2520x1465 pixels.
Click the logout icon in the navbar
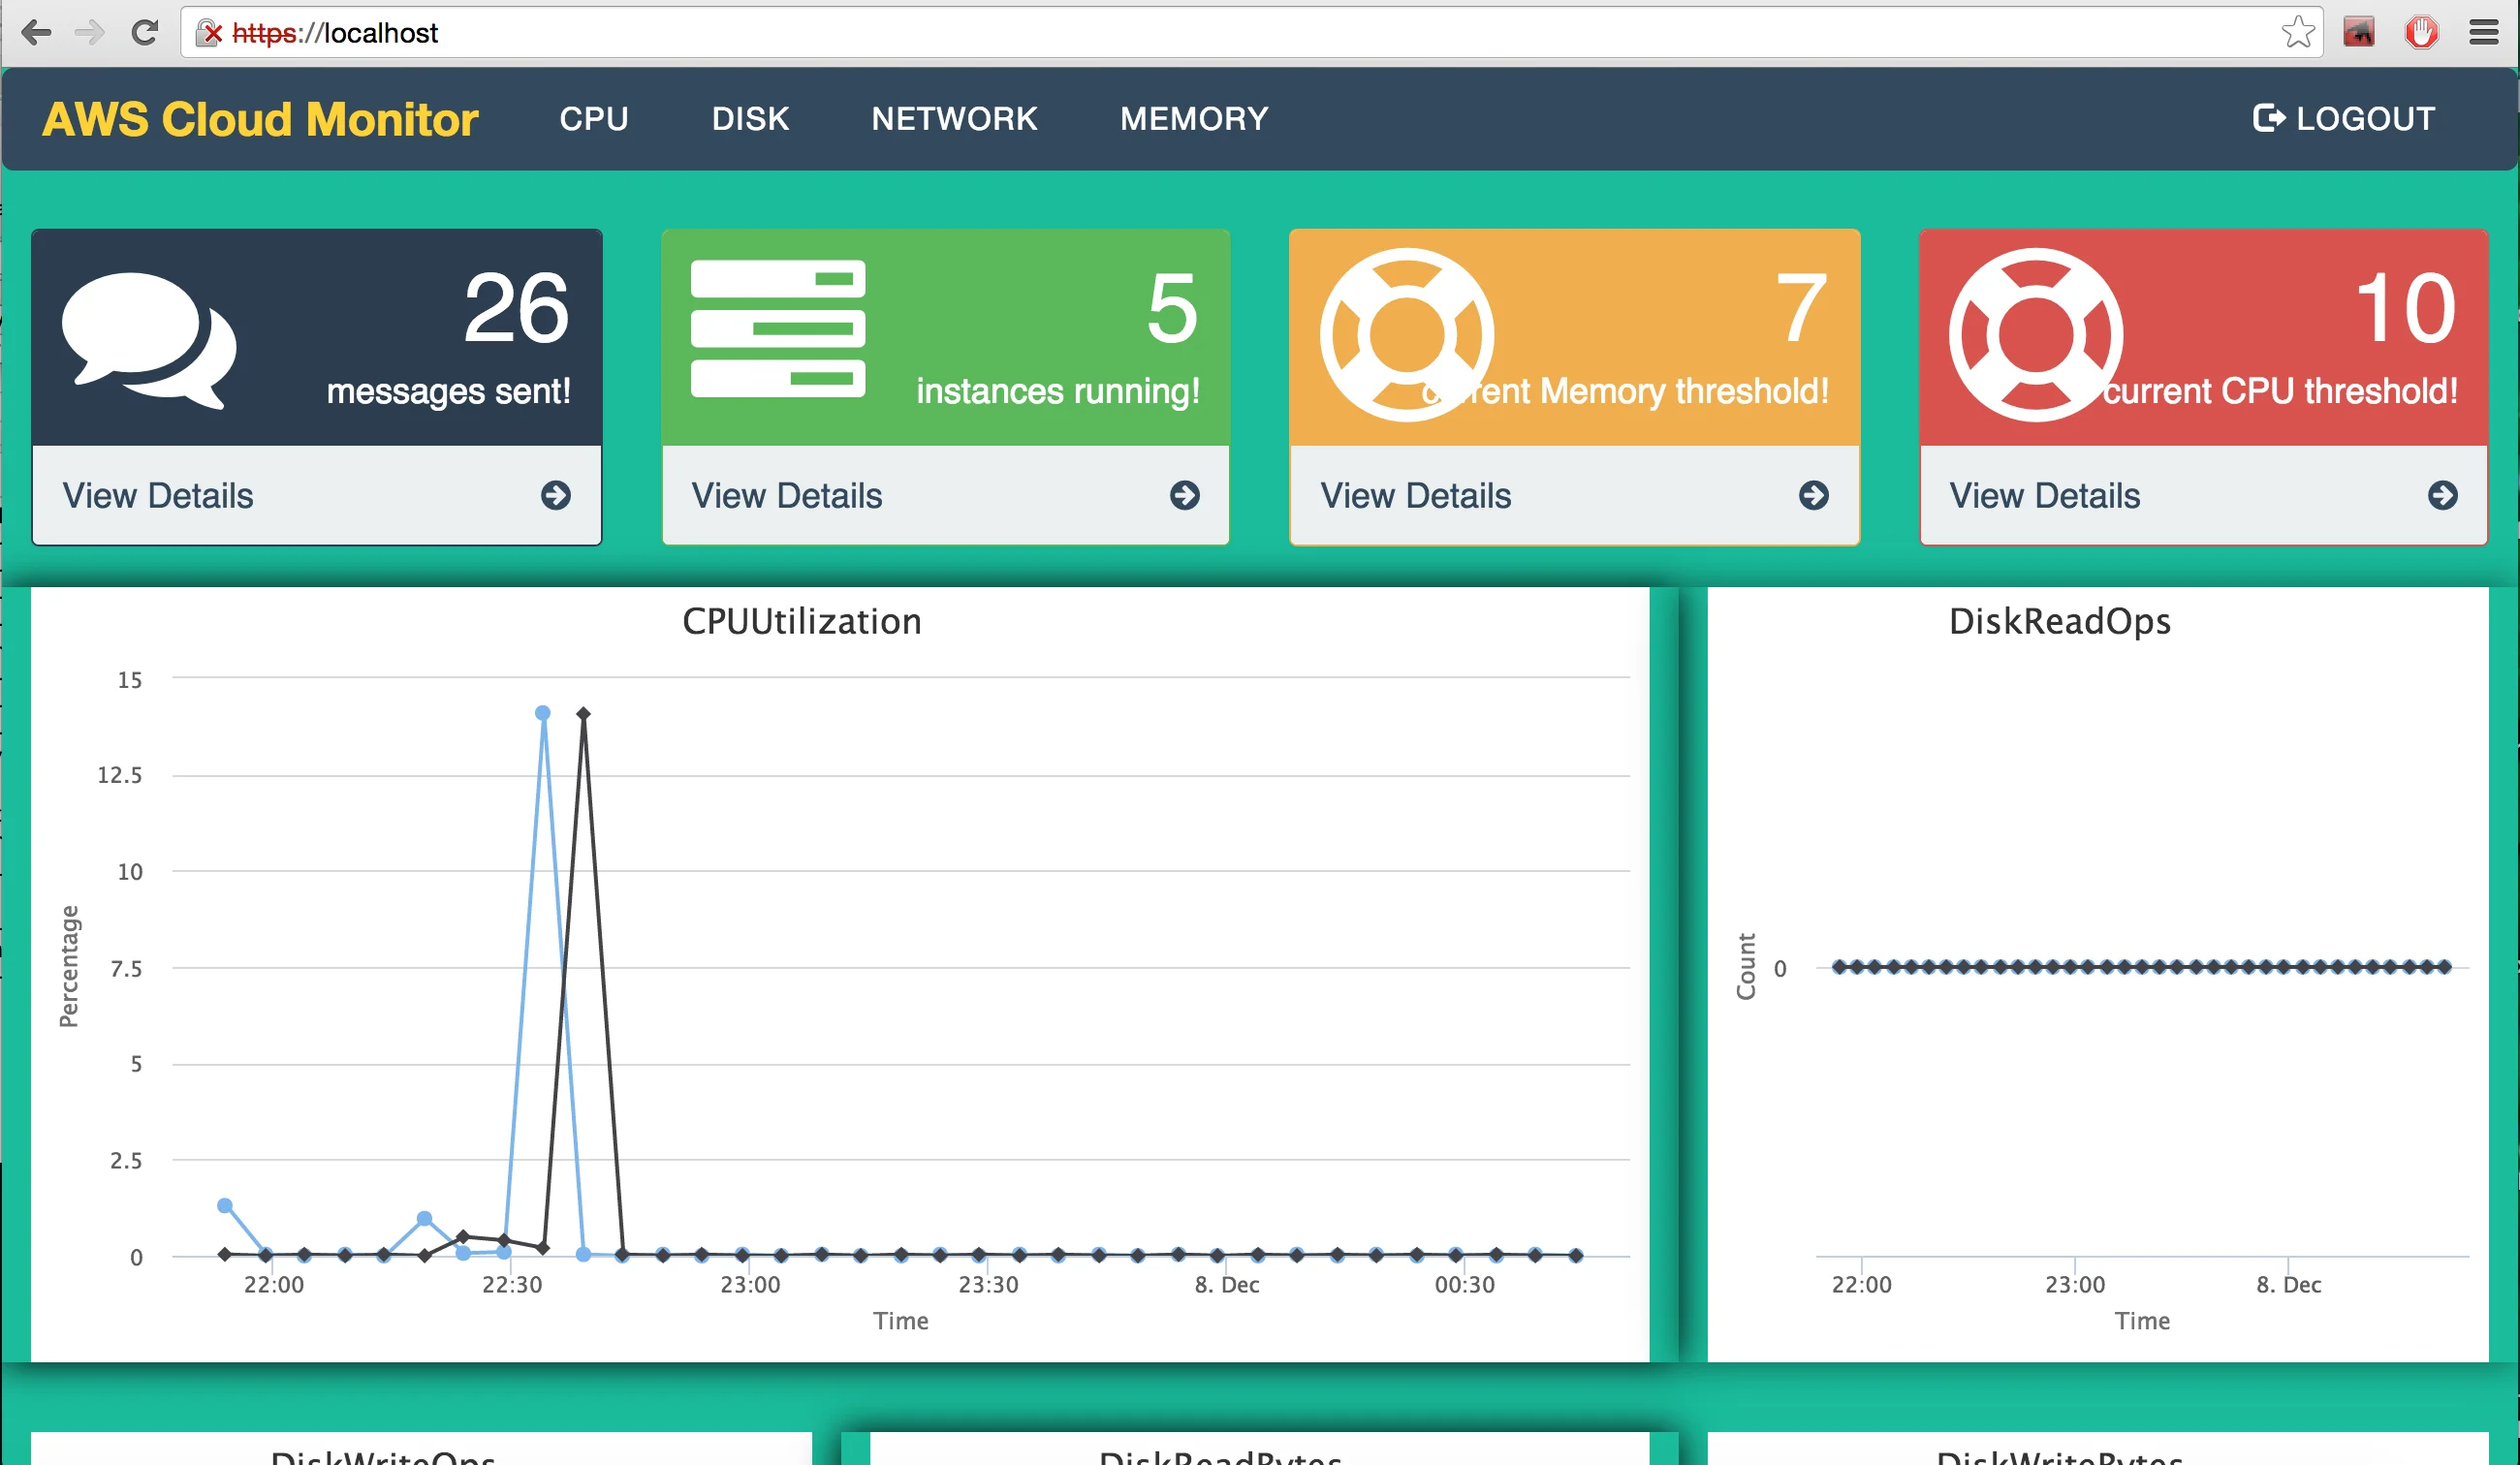click(2270, 118)
